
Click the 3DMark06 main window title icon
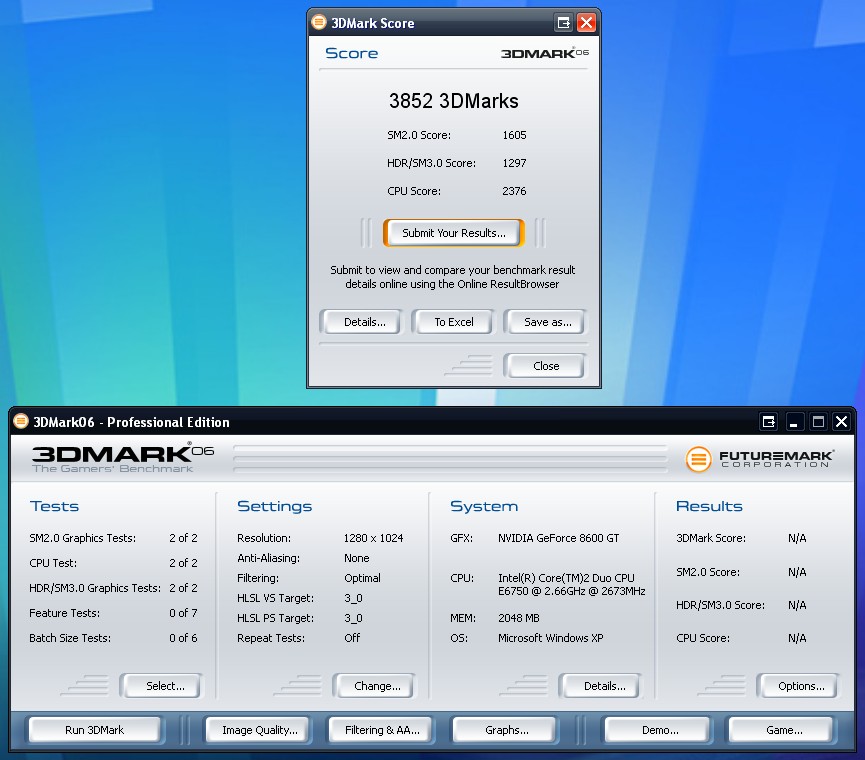click(20, 422)
